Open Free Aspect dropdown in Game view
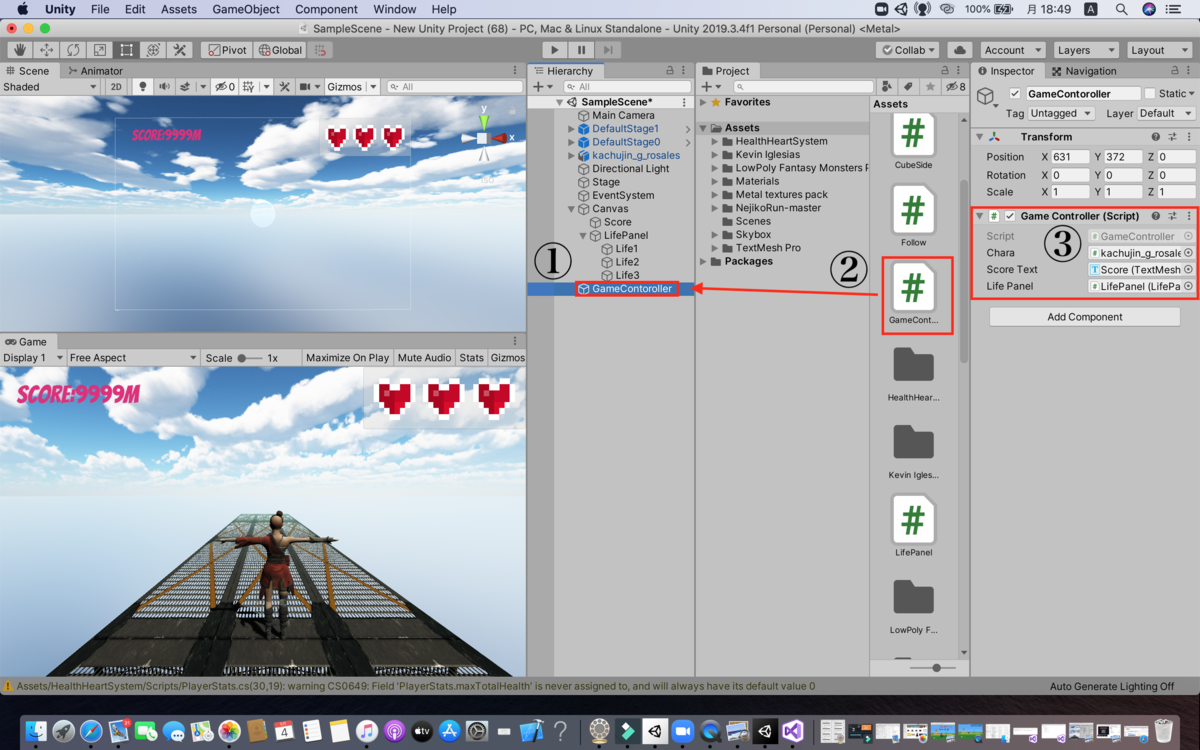 pyautogui.click(x=133, y=358)
